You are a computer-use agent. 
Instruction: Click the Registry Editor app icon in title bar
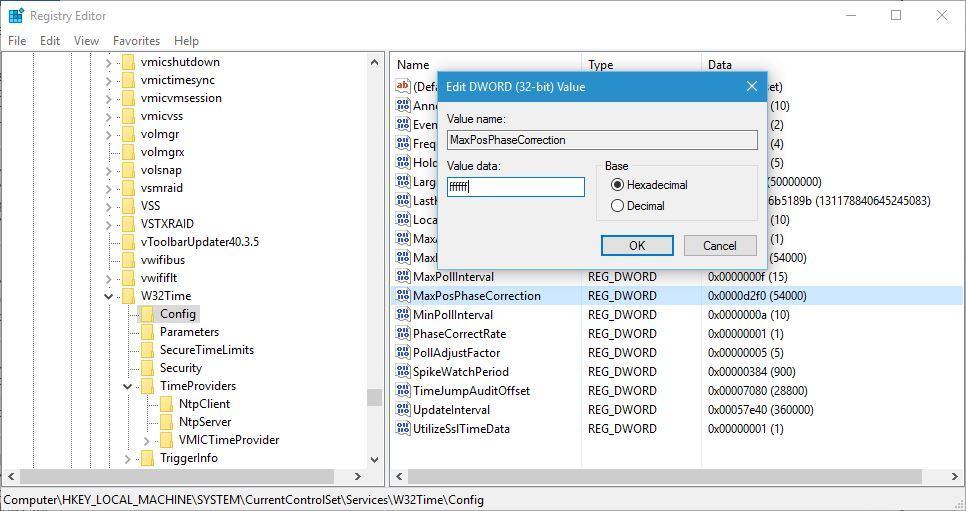[x=16, y=16]
